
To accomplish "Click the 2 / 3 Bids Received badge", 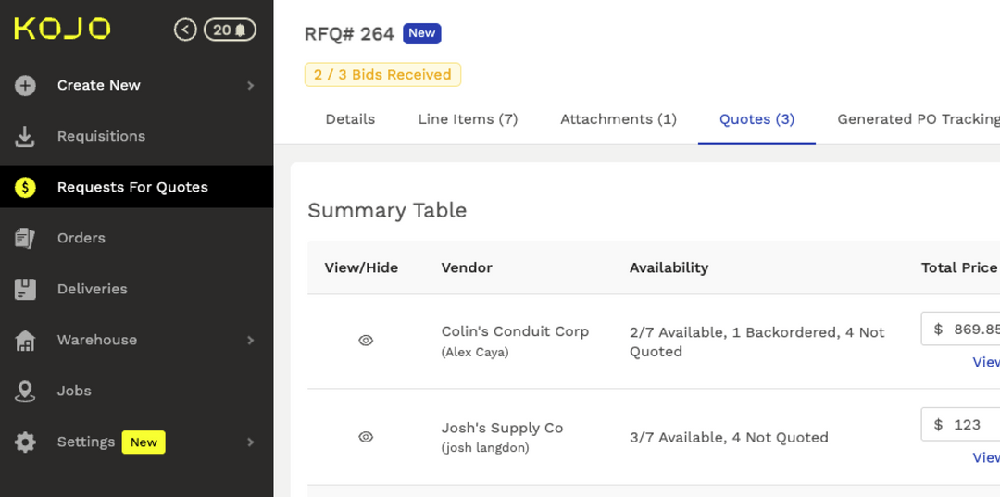I will (383, 75).
